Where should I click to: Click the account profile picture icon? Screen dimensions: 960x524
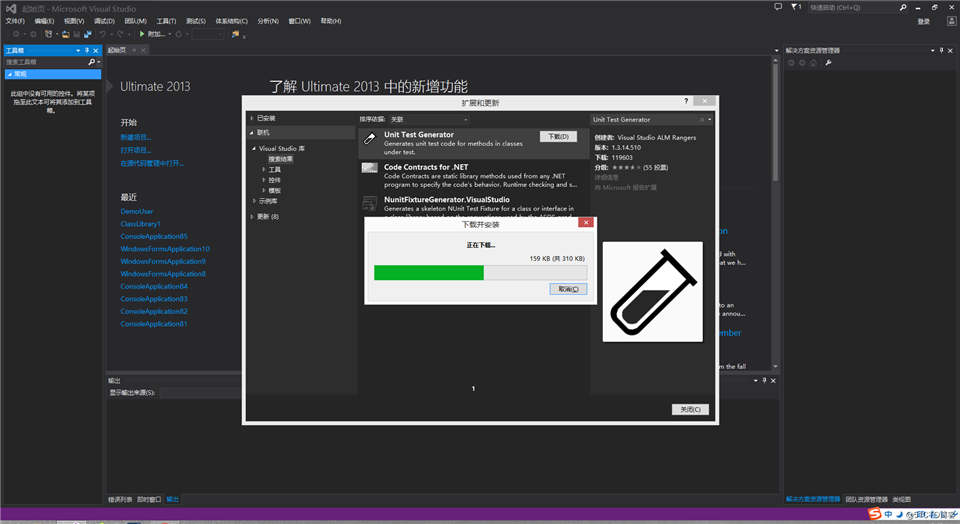coord(952,21)
